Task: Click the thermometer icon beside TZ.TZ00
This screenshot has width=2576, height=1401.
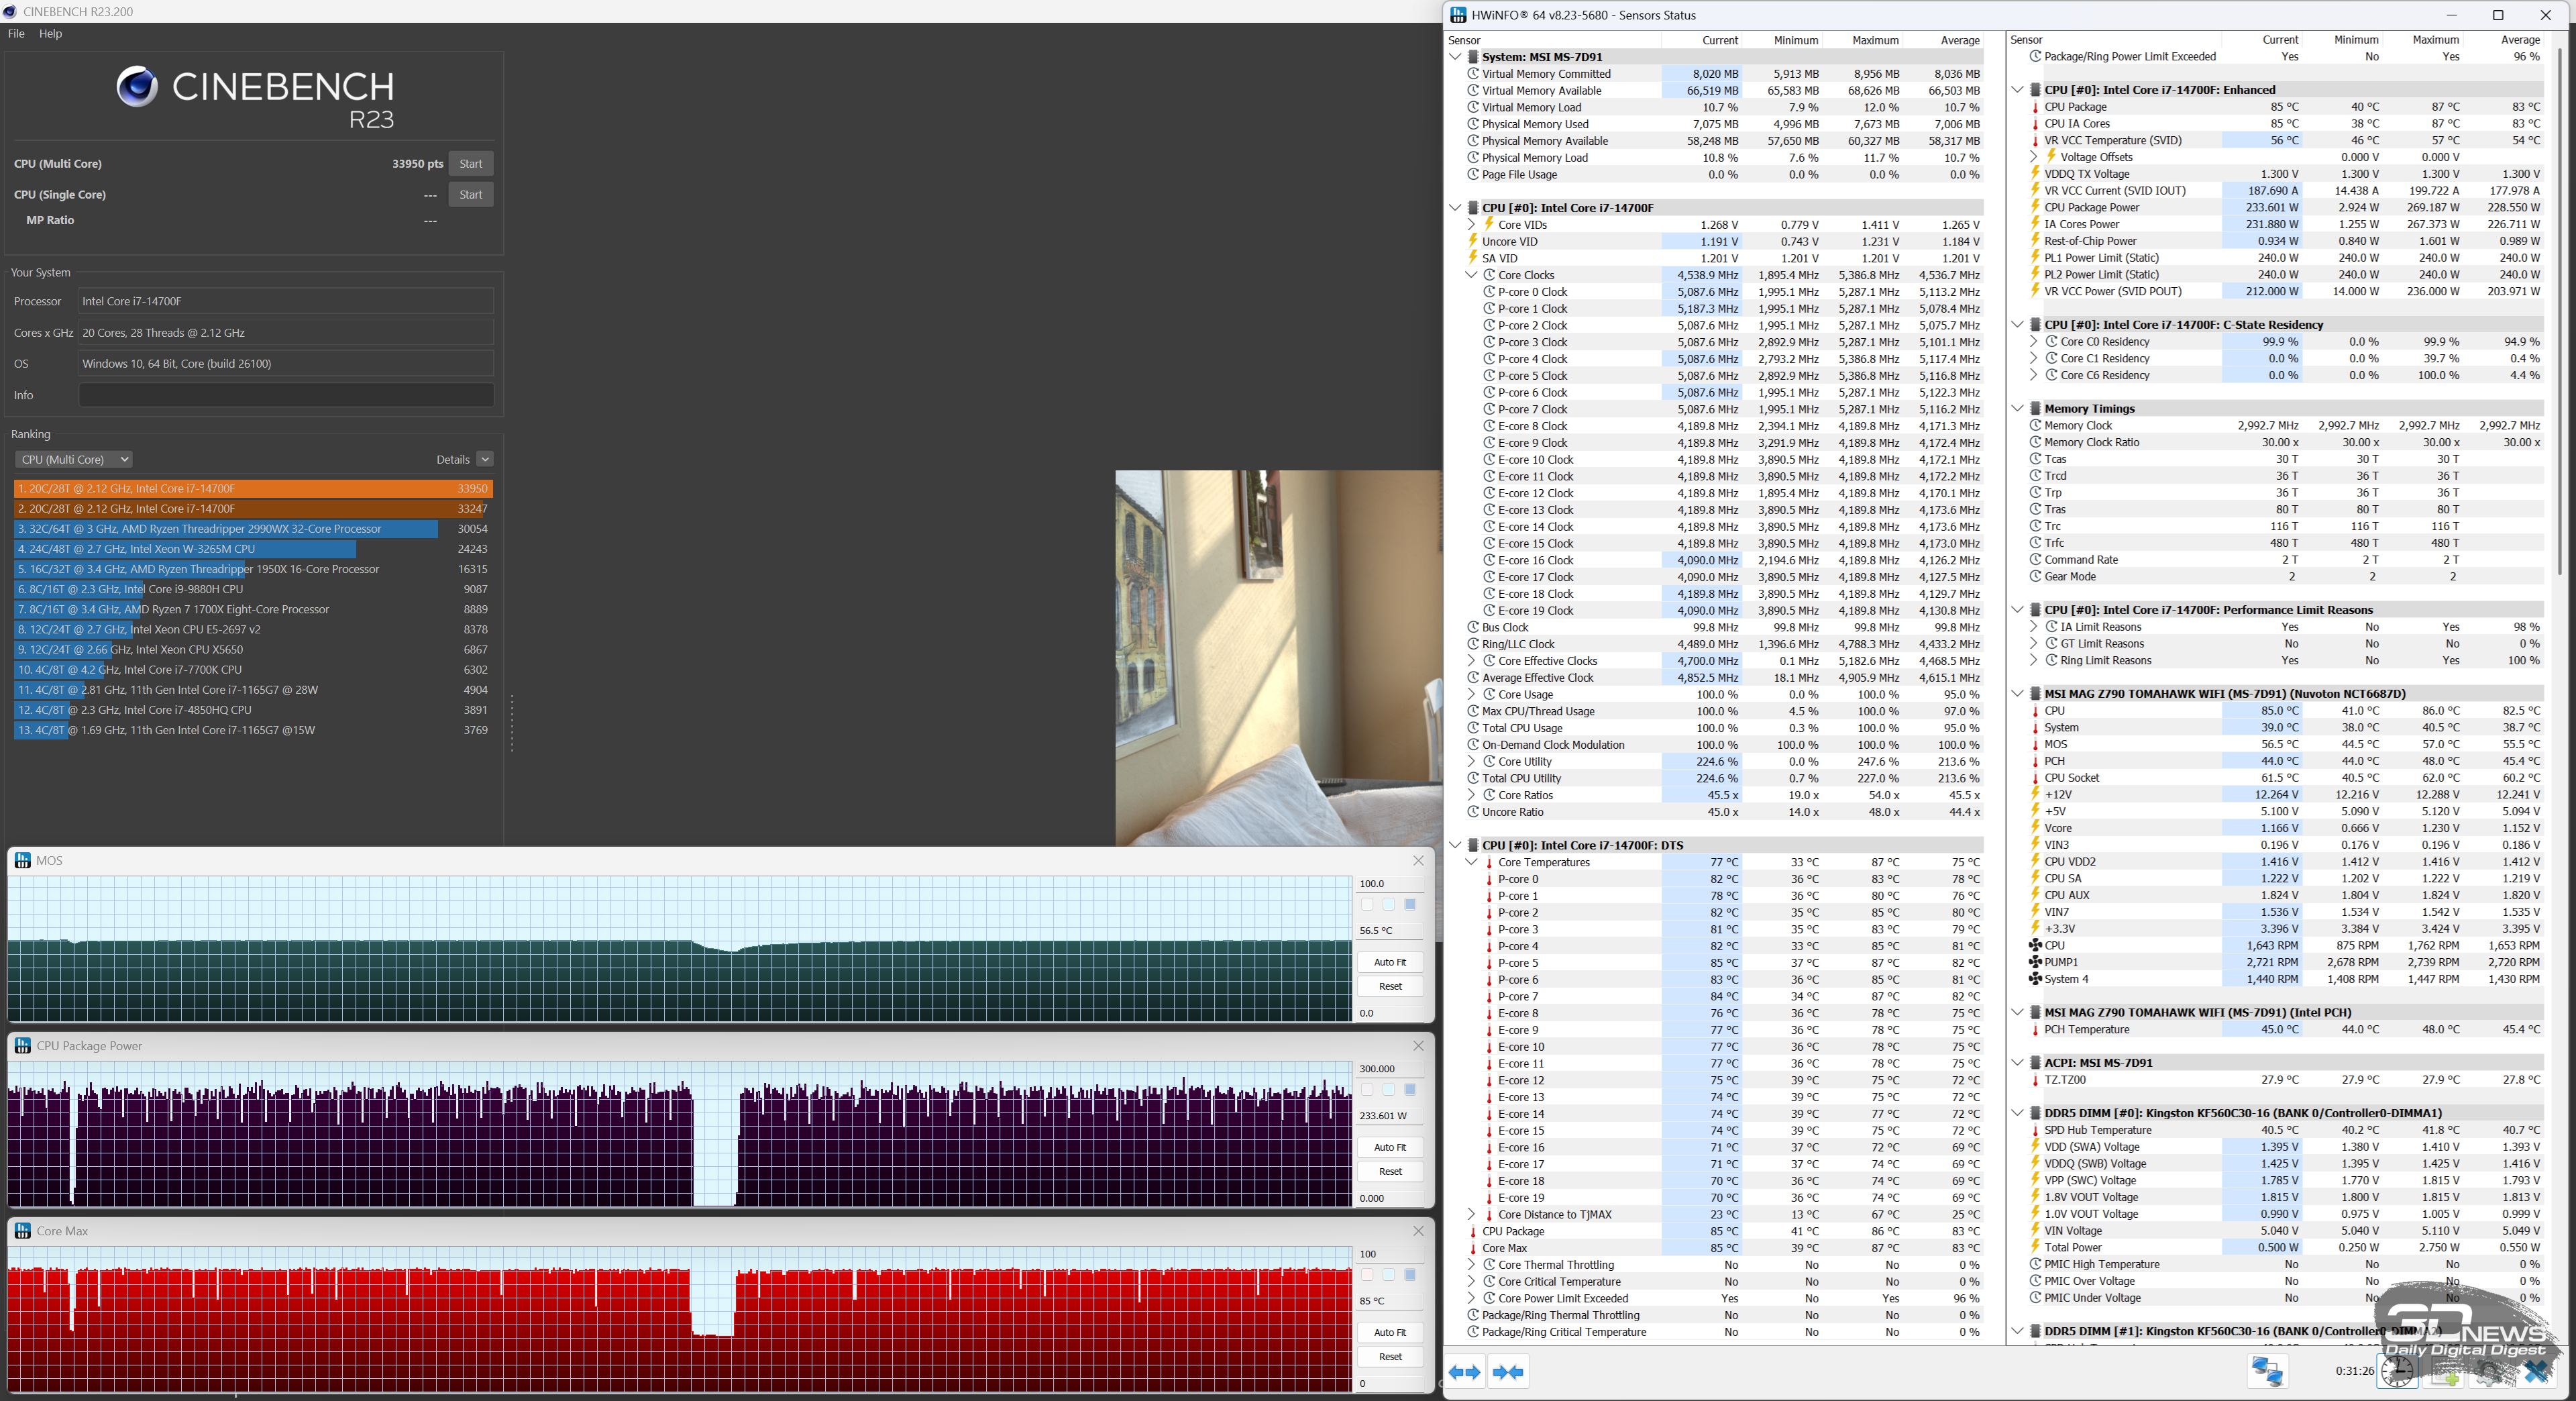Action: [x=2034, y=1080]
